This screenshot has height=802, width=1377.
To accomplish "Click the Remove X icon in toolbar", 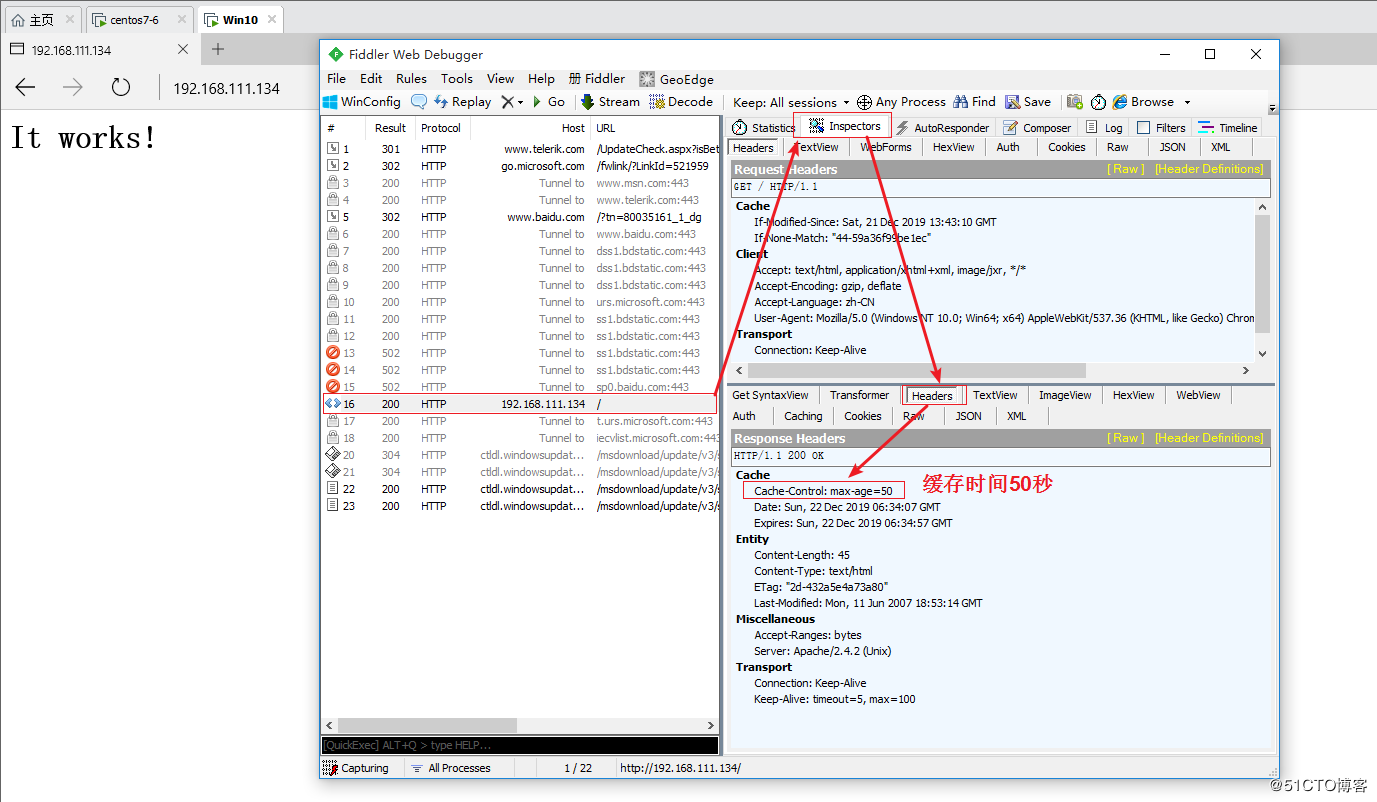I will (x=508, y=102).
